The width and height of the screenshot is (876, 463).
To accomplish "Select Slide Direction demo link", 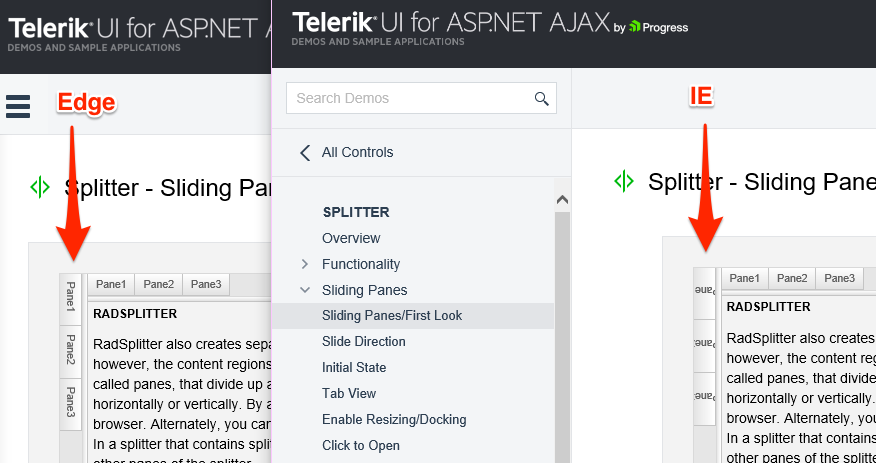I will tap(363, 341).
